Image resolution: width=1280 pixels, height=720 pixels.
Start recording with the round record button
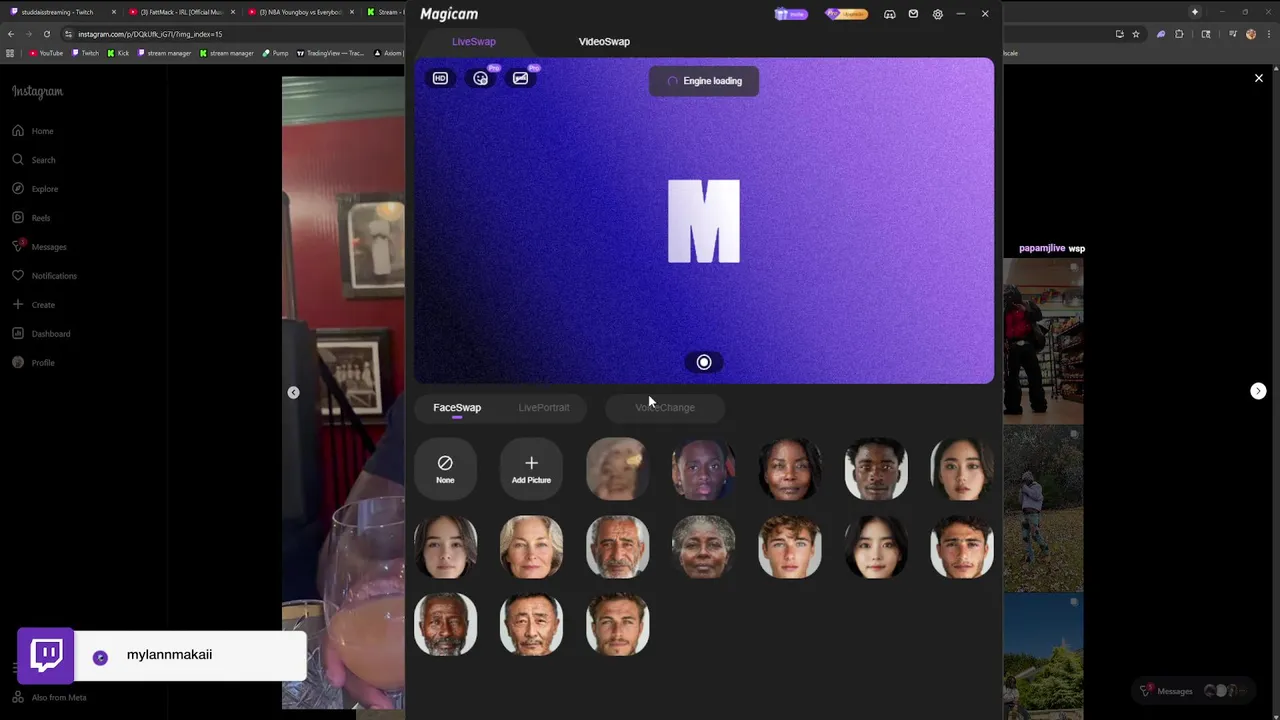click(704, 363)
